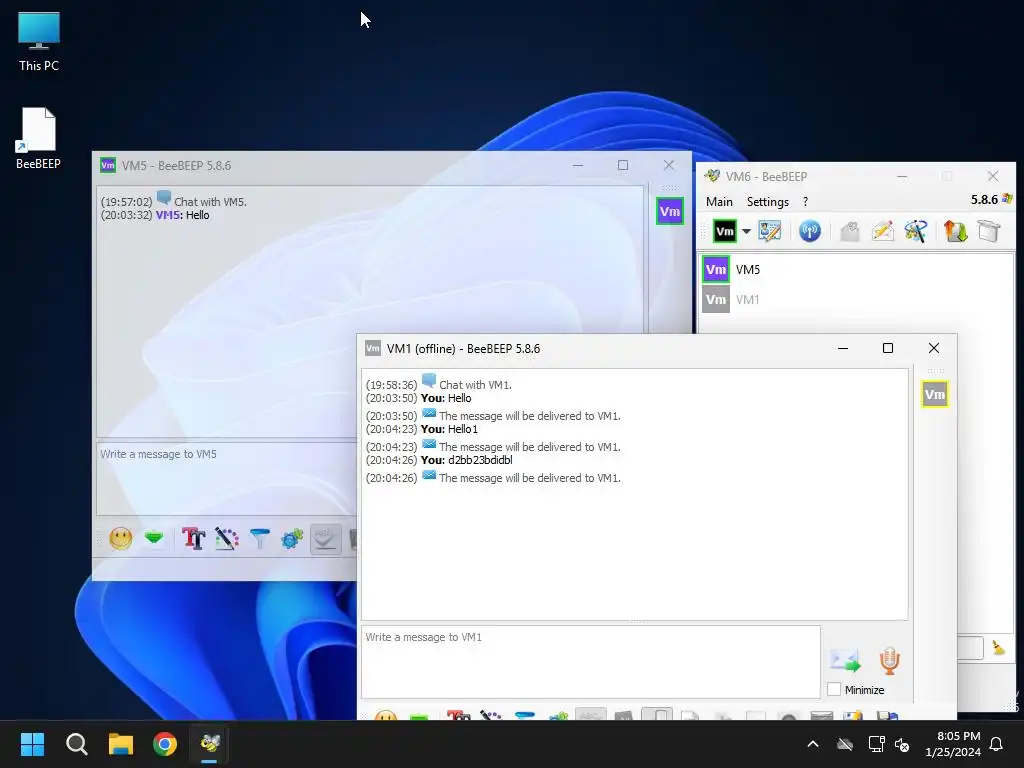Click the 'You: d2bb23bdidbl' message text

click(467, 460)
